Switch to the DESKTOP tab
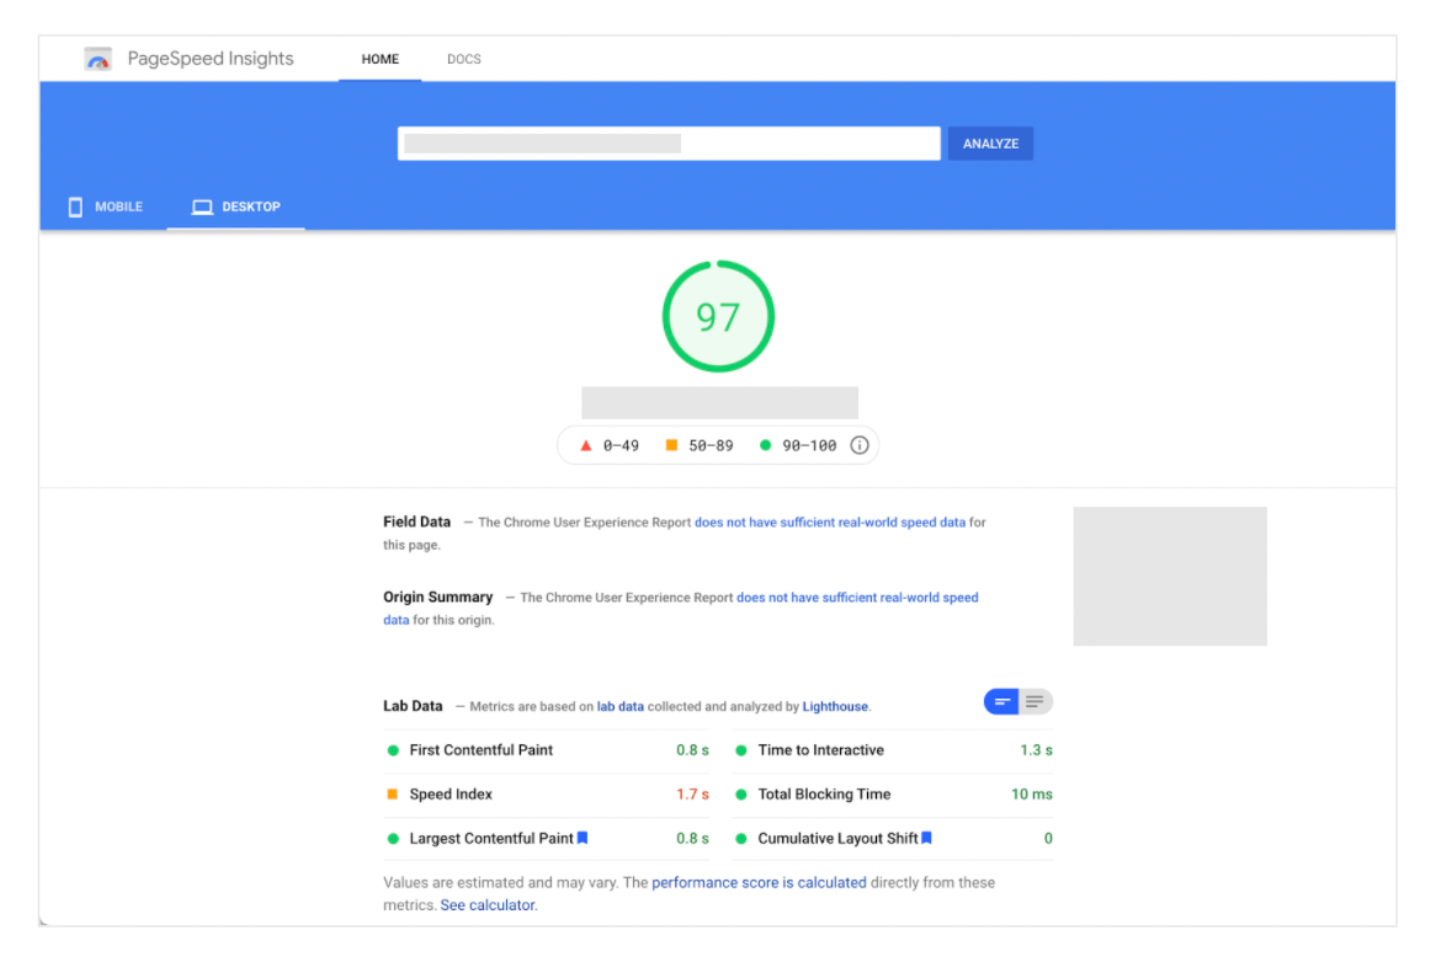Viewport: 1442px width, 956px height. [x=236, y=206]
